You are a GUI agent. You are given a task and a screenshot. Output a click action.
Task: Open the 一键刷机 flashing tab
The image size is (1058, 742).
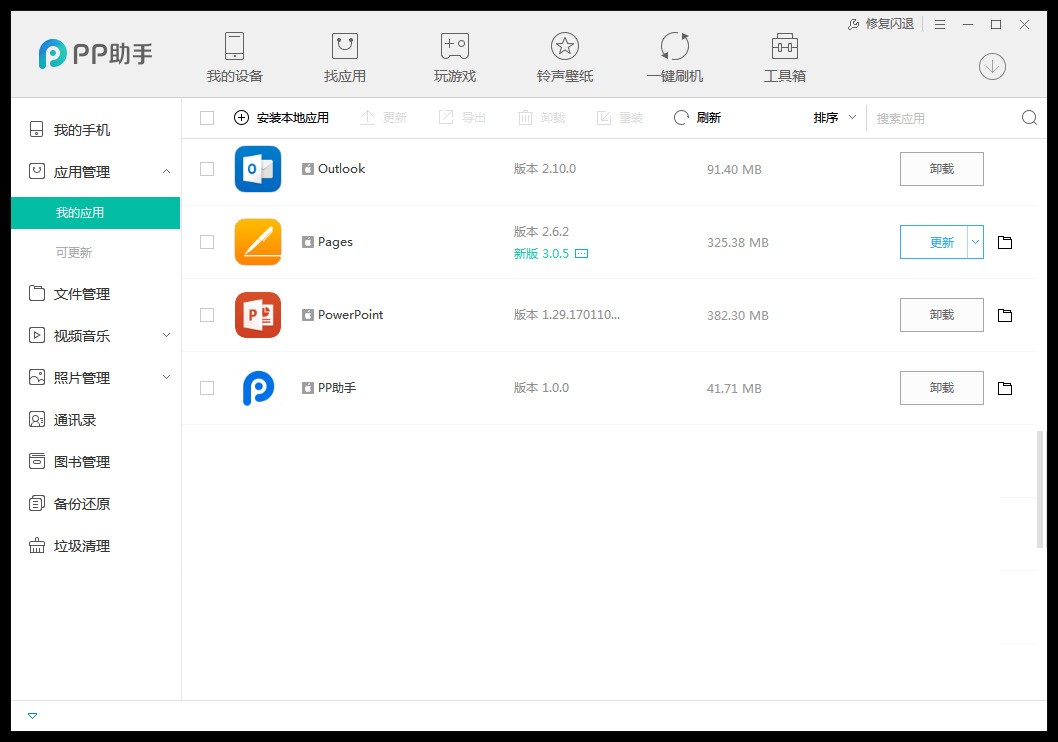coord(675,57)
